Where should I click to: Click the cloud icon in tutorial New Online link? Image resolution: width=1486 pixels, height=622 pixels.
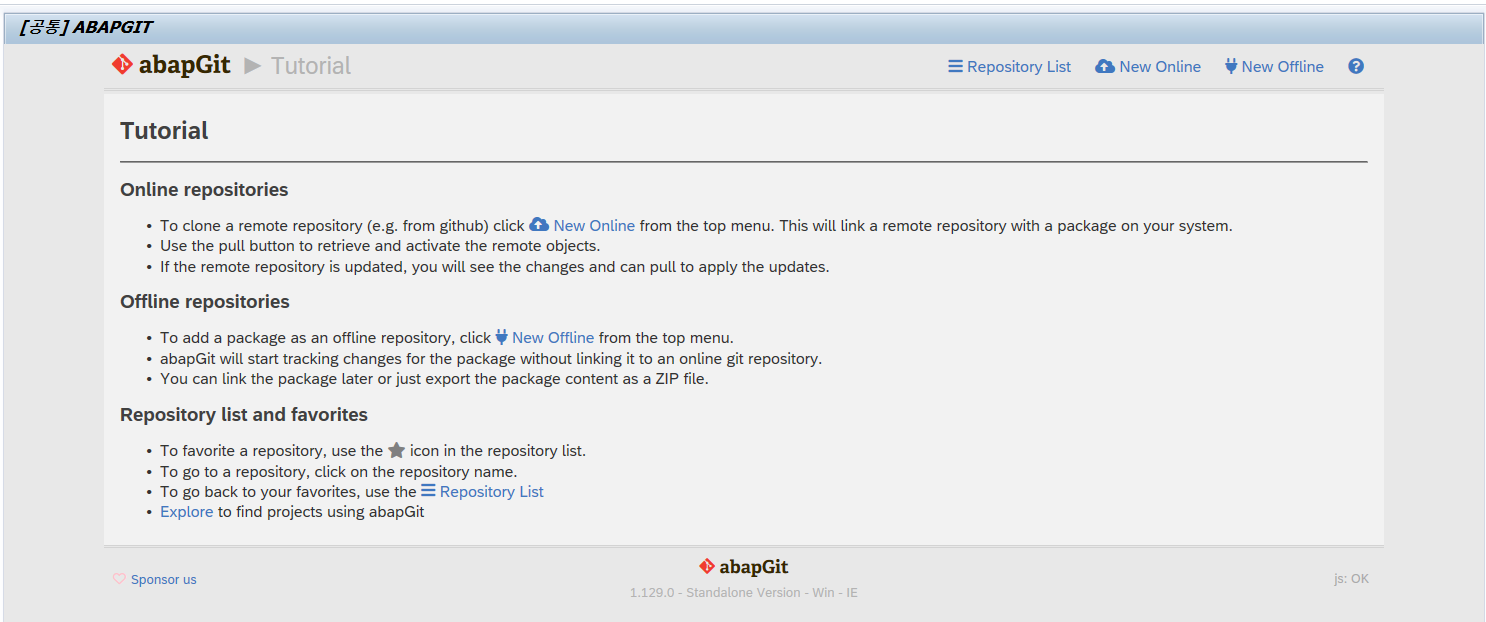(539, 225)
